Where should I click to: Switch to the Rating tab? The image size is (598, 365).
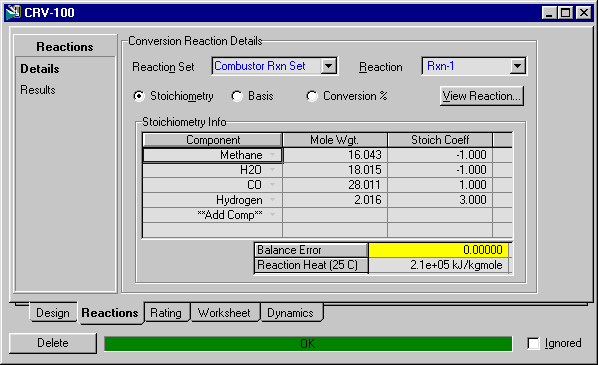click(166, 313)
